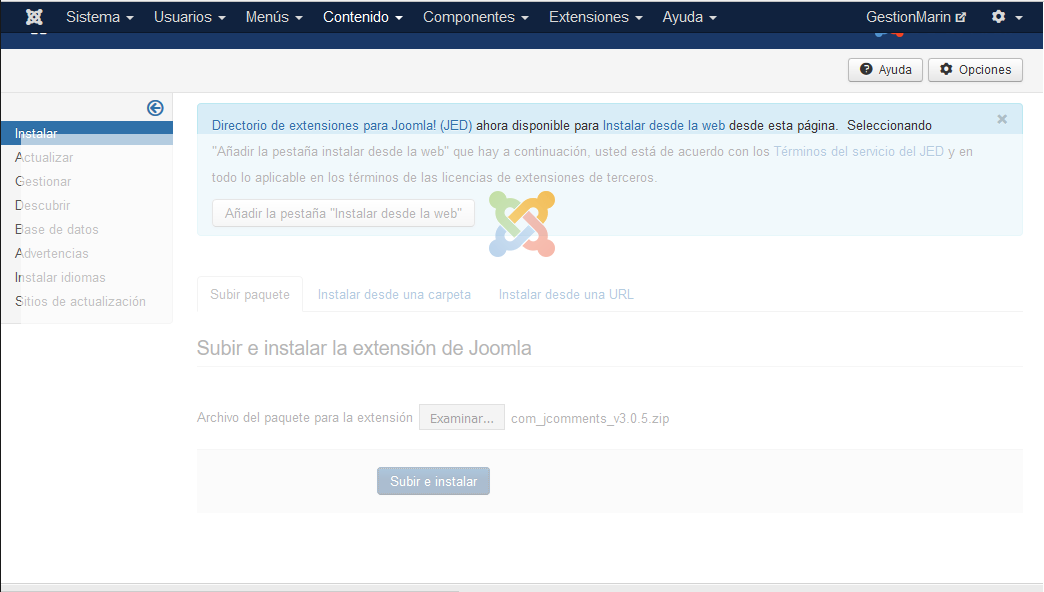Open Base de datos sidebar link
The image size is (1044, 592).
pyautogui.click(x=56, y=229)
